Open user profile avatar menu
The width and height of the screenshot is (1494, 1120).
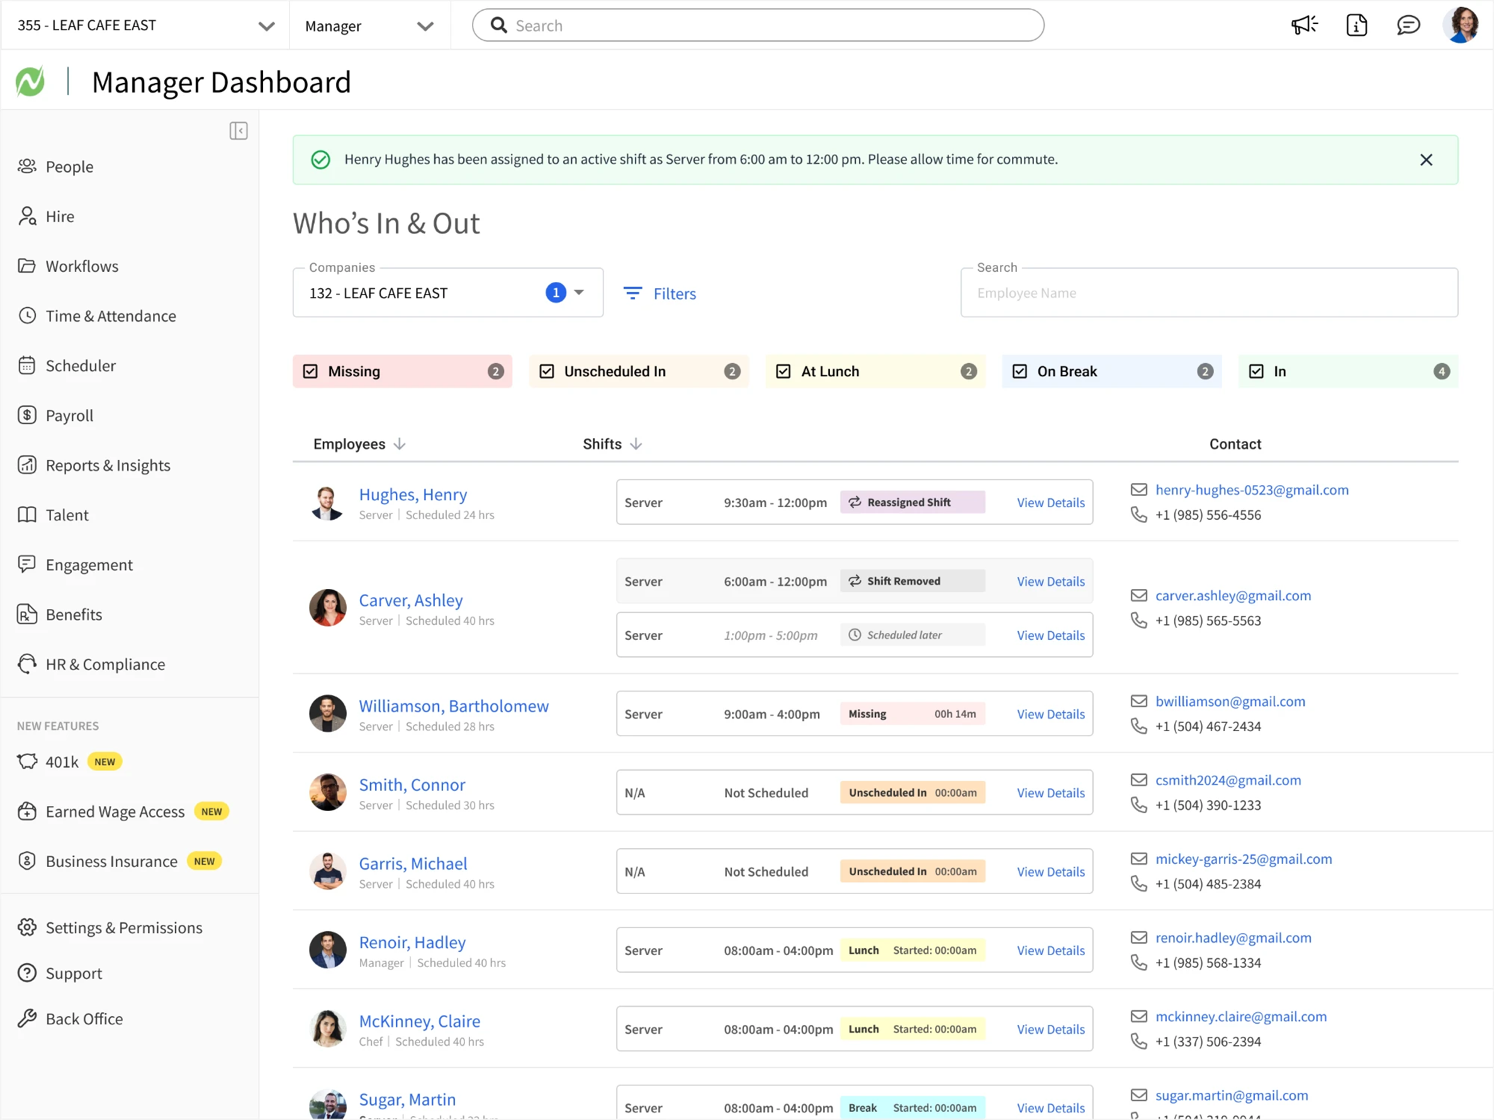(1461, 25)
